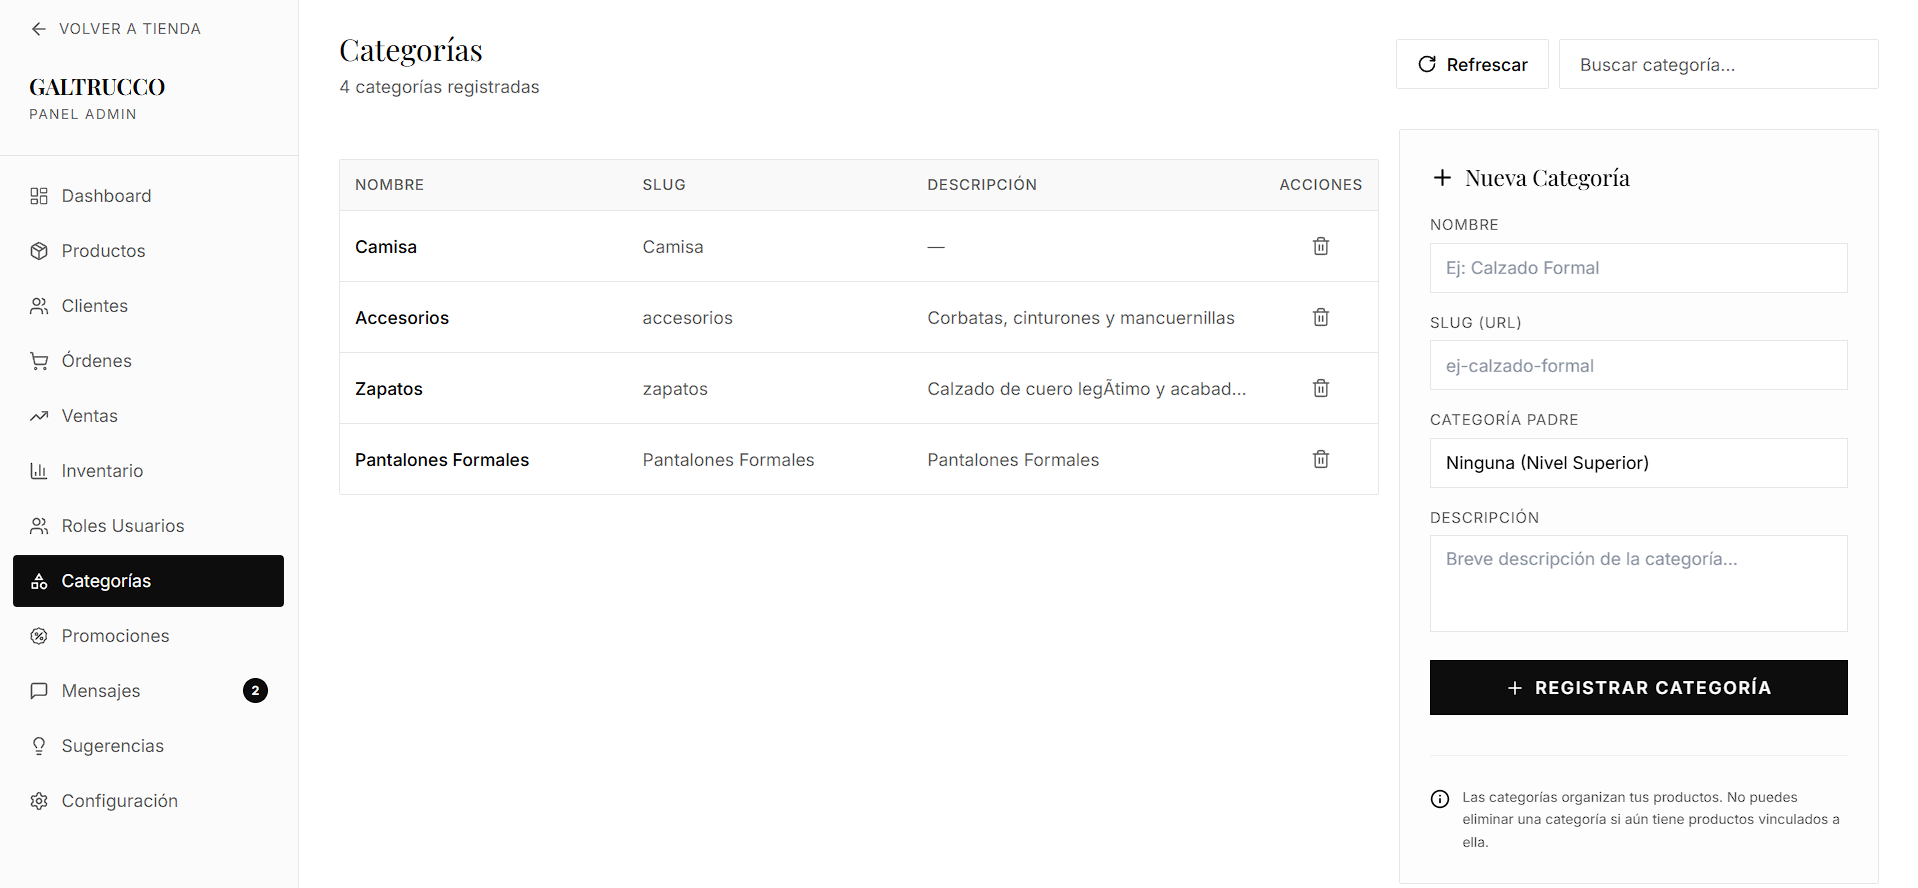Click trash icon for Accesorios row
Screen dimensions: 1918x888
[1320, 317]
